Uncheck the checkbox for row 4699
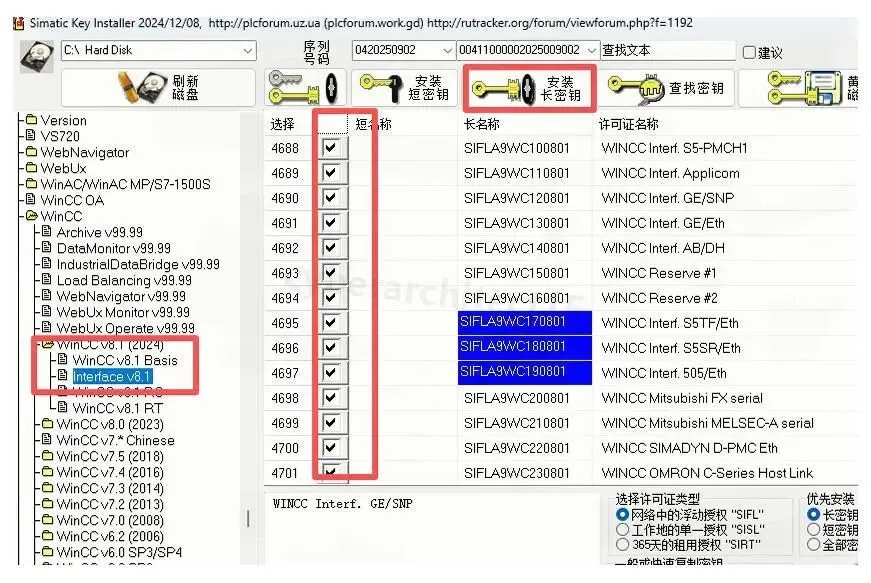Image resolution: width=871 pixels, height=583 pixels. click(332, 423)
